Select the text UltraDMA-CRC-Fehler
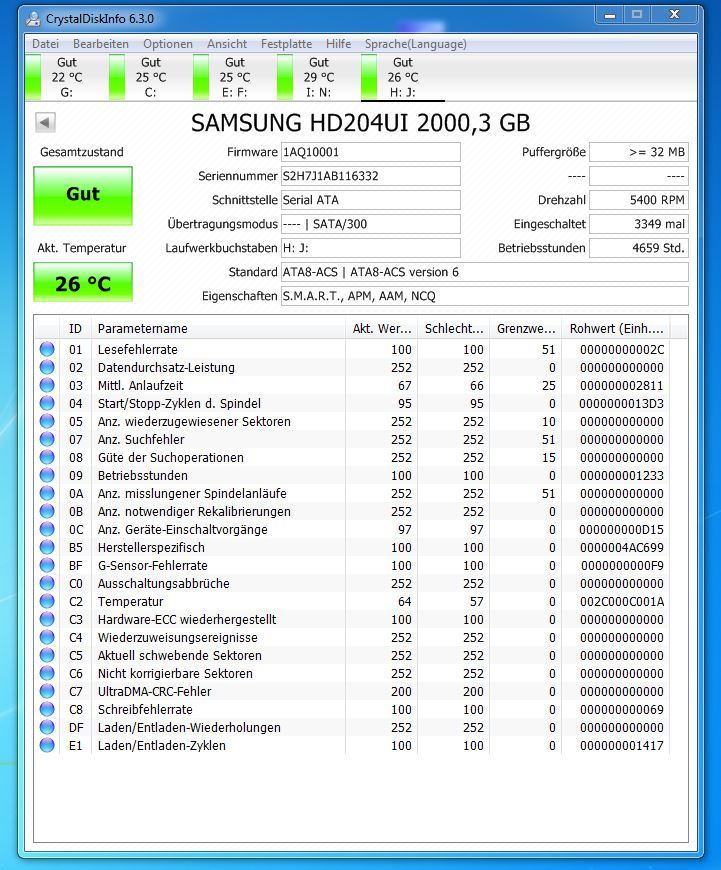The width and height of the screenshot is (721, 870). click(x=154, y=691)
